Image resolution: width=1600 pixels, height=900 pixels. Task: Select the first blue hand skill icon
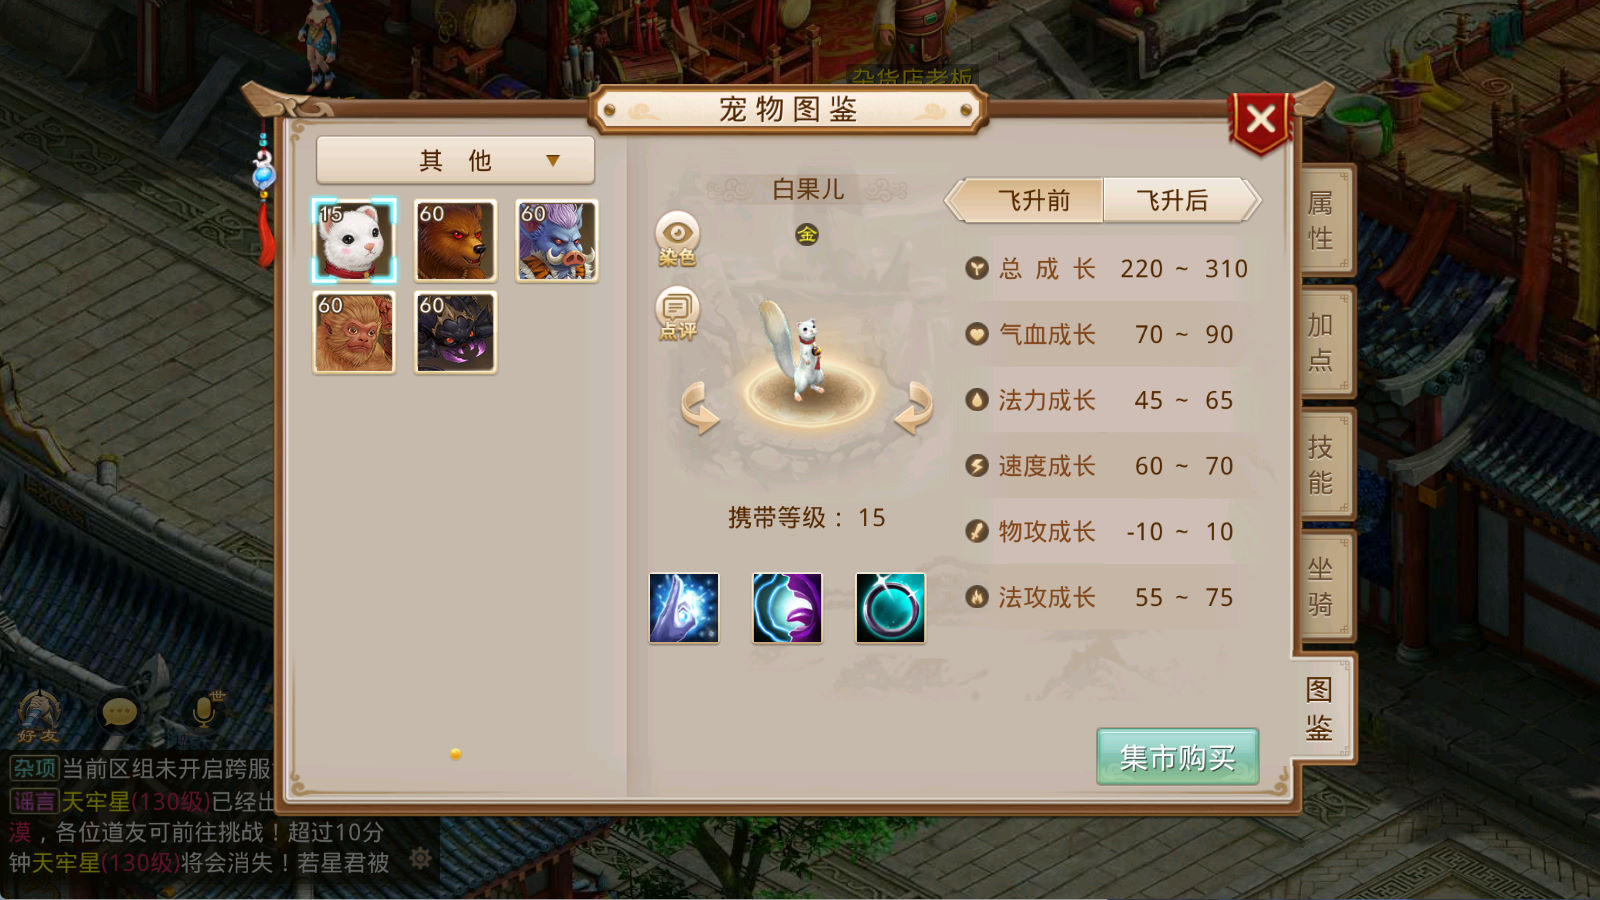(x=684, y=608)
